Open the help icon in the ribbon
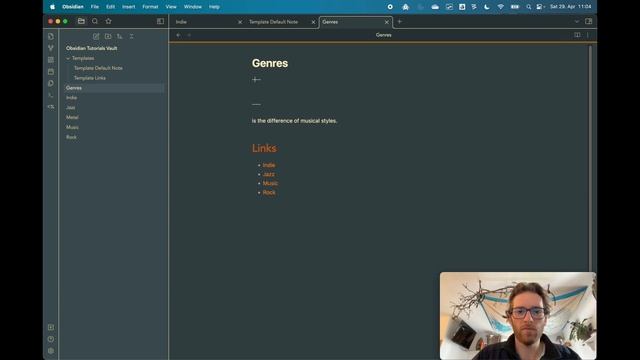The height and width of the screenshot is (360, 640). [x=51, y=339]
